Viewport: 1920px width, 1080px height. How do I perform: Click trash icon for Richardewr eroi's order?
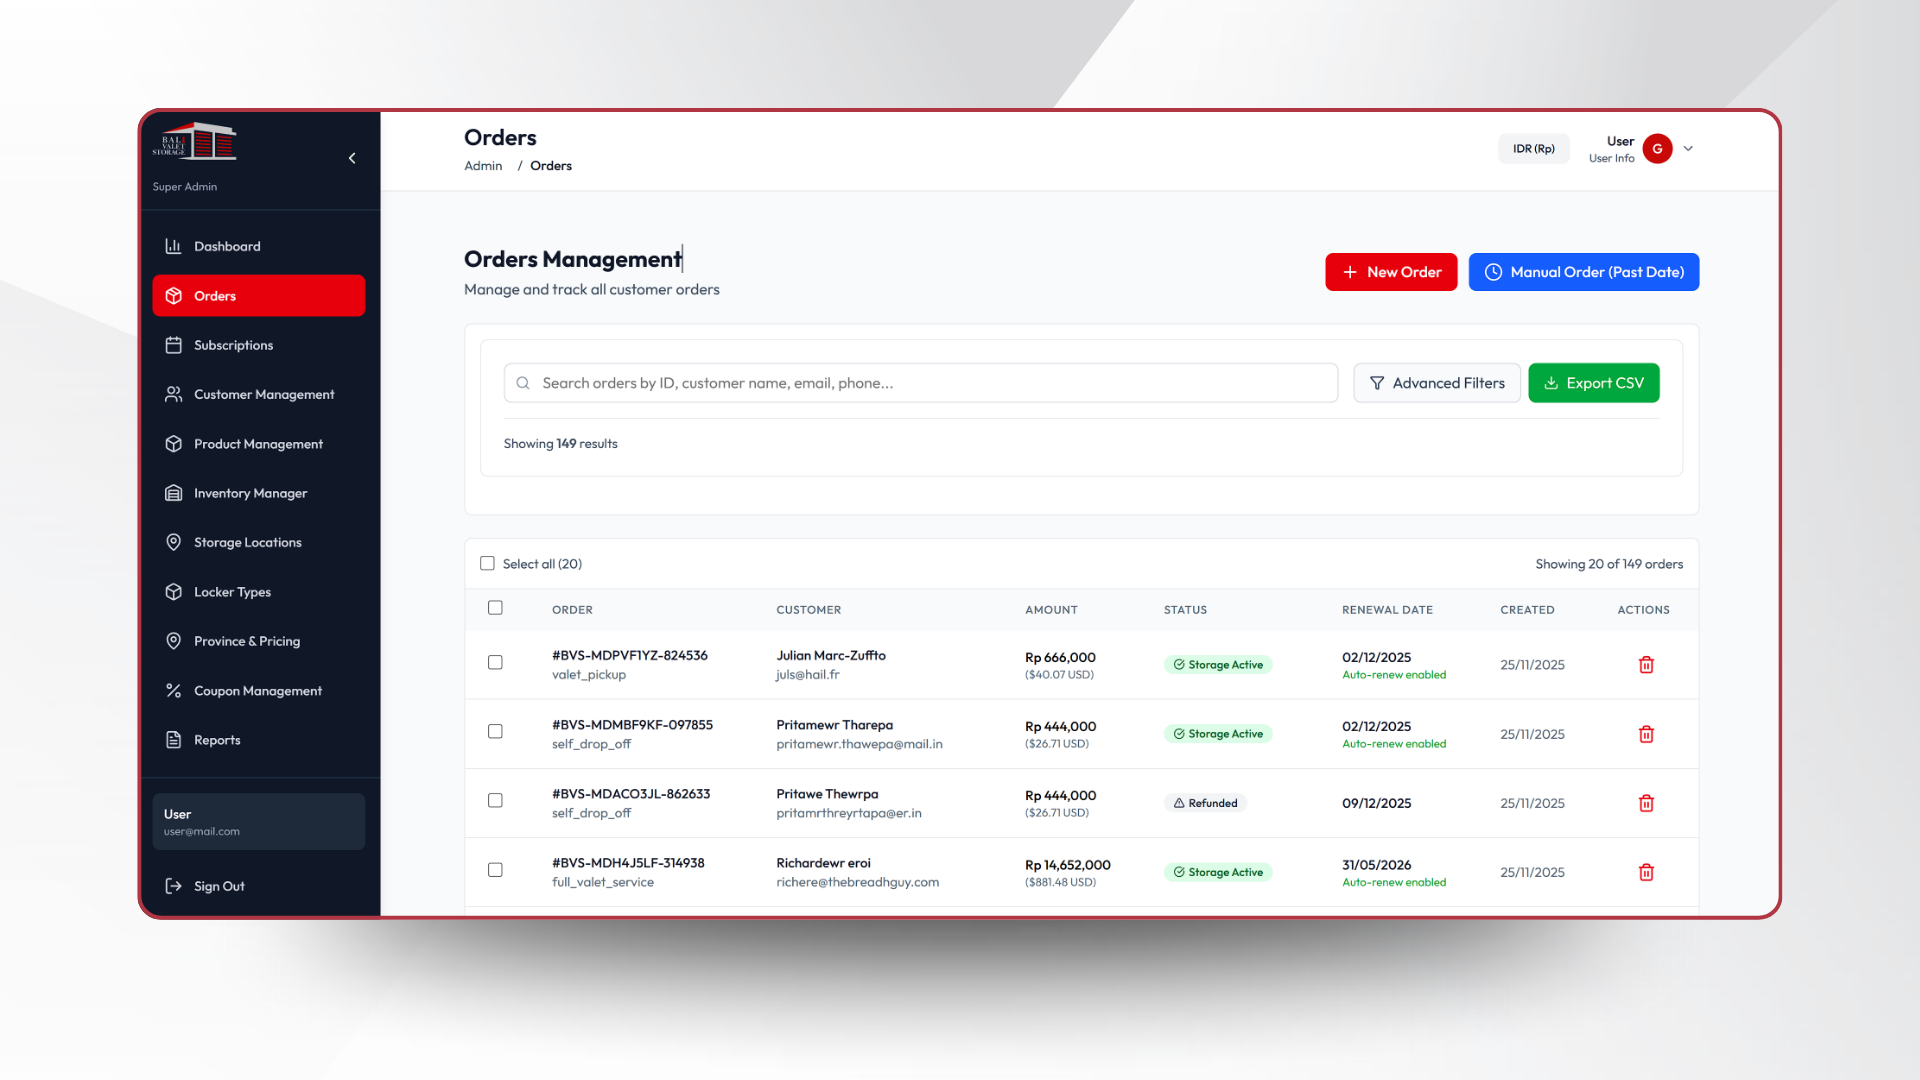tap(1646, 872)
